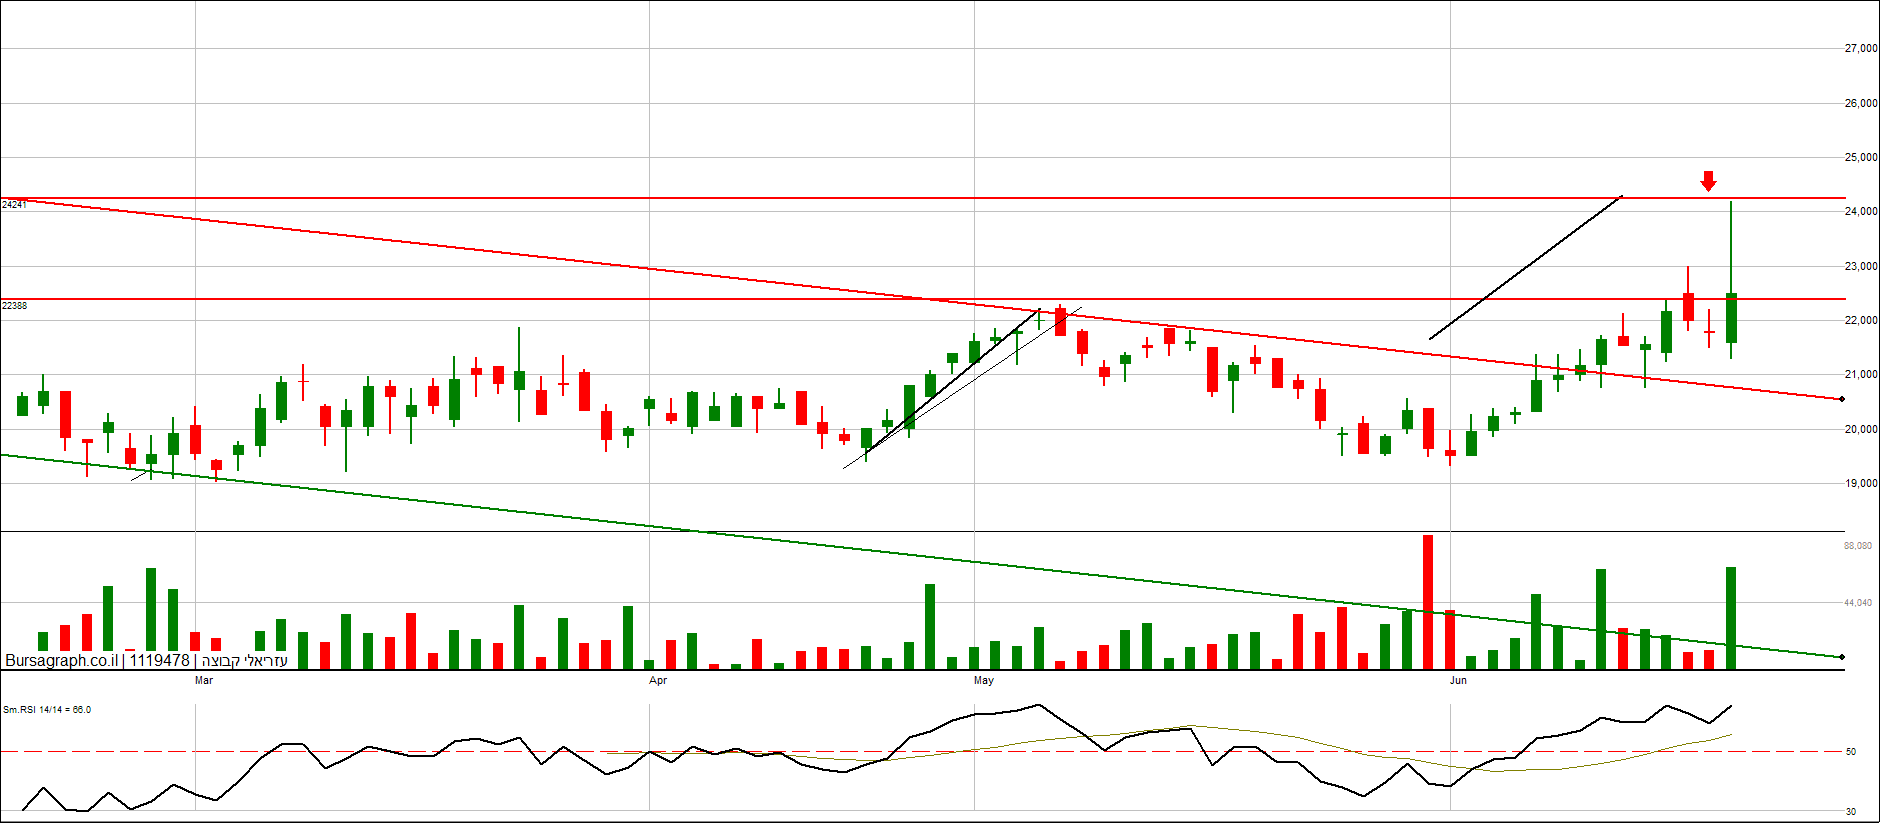Click the 88,080 volume axis label

1858,546
